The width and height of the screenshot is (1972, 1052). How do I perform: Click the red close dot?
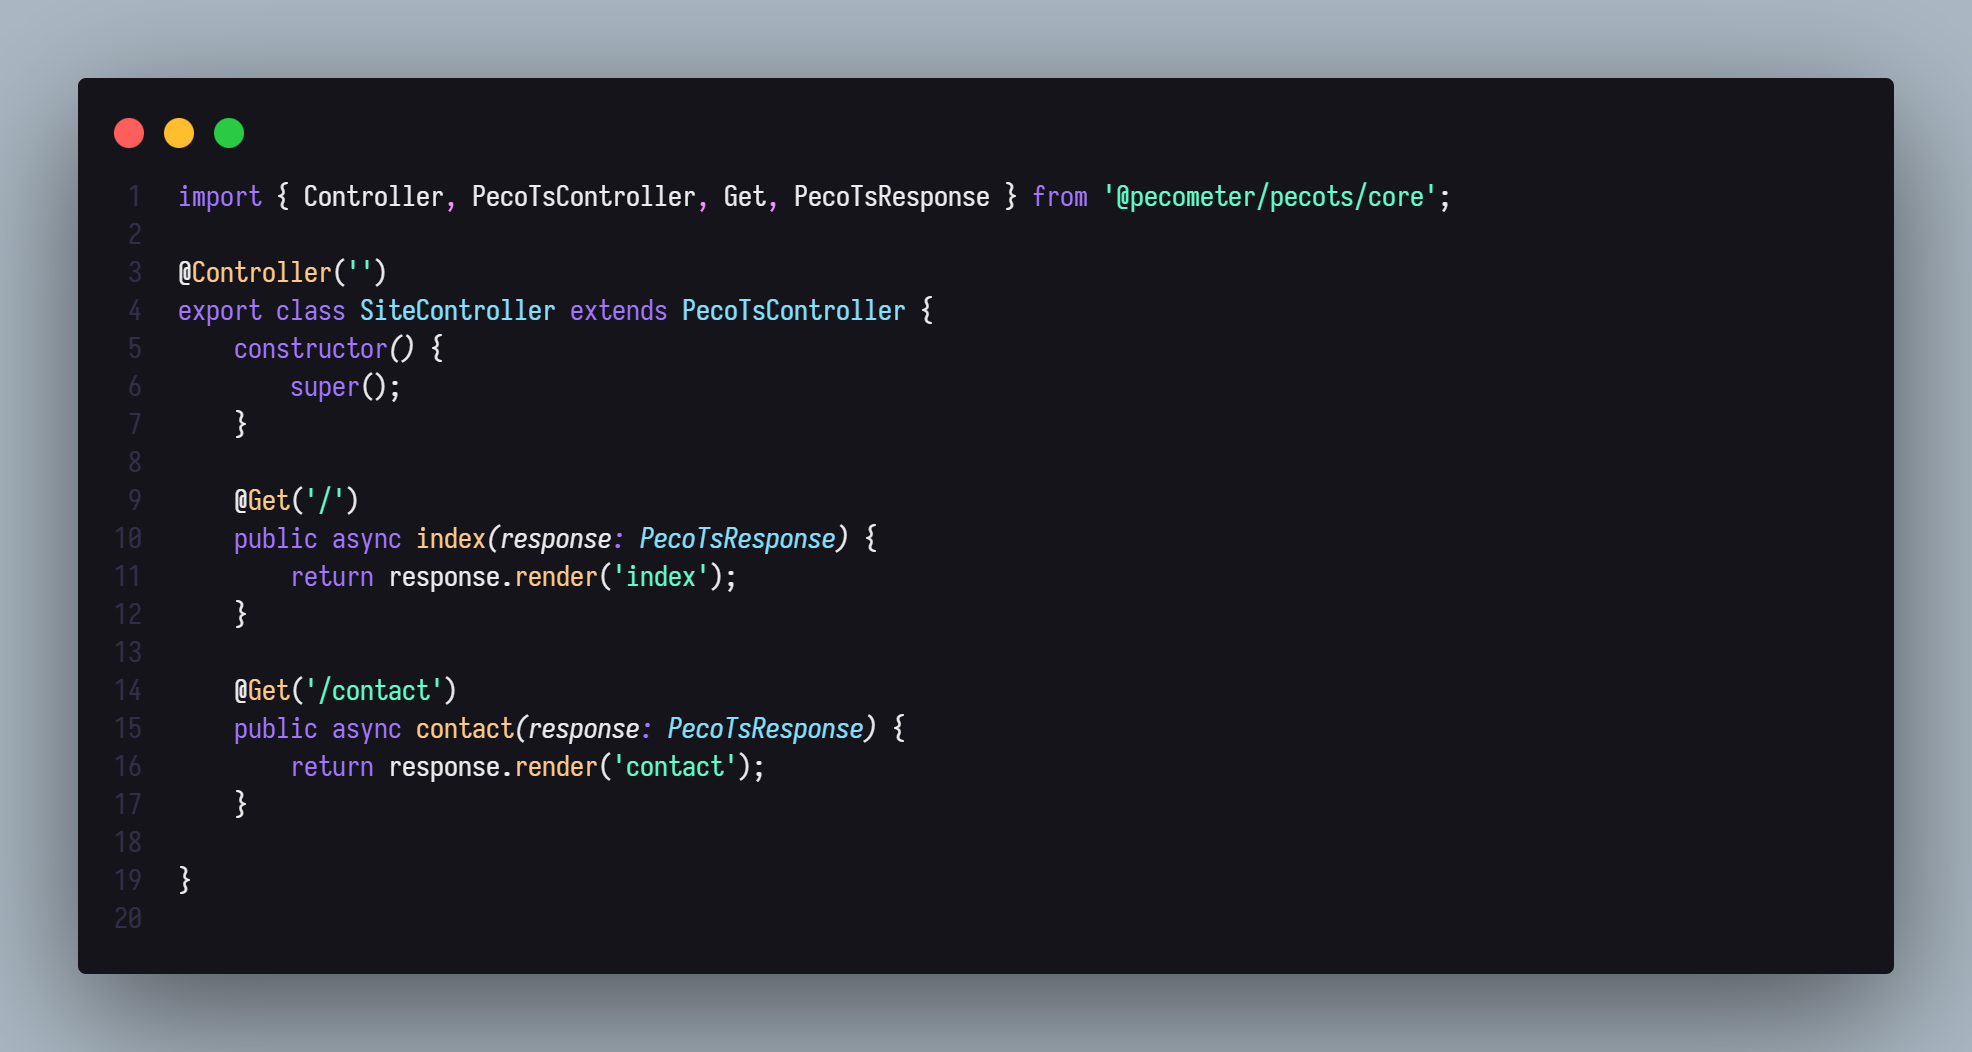coord(129,133)
